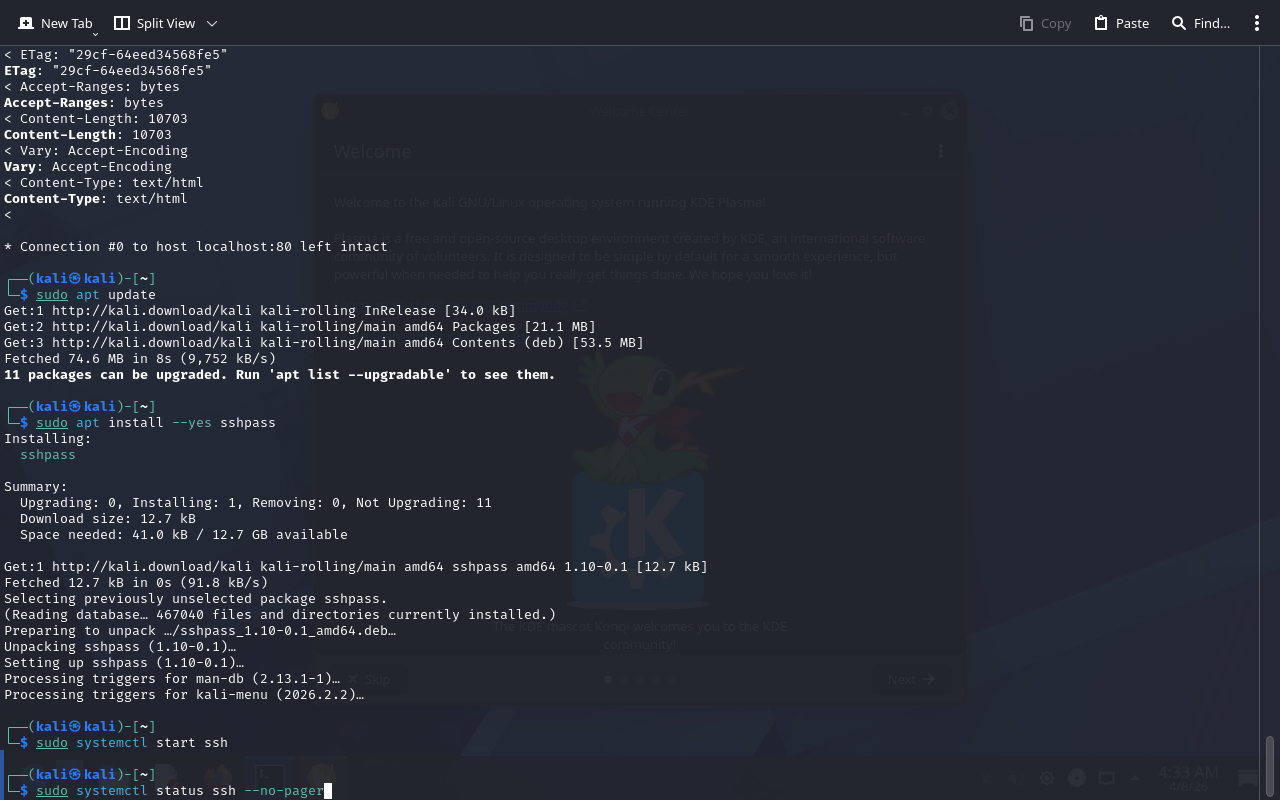Click the 'sudo apt update' command text
Screen dimensions: 1280x800
tap(96, 295)
